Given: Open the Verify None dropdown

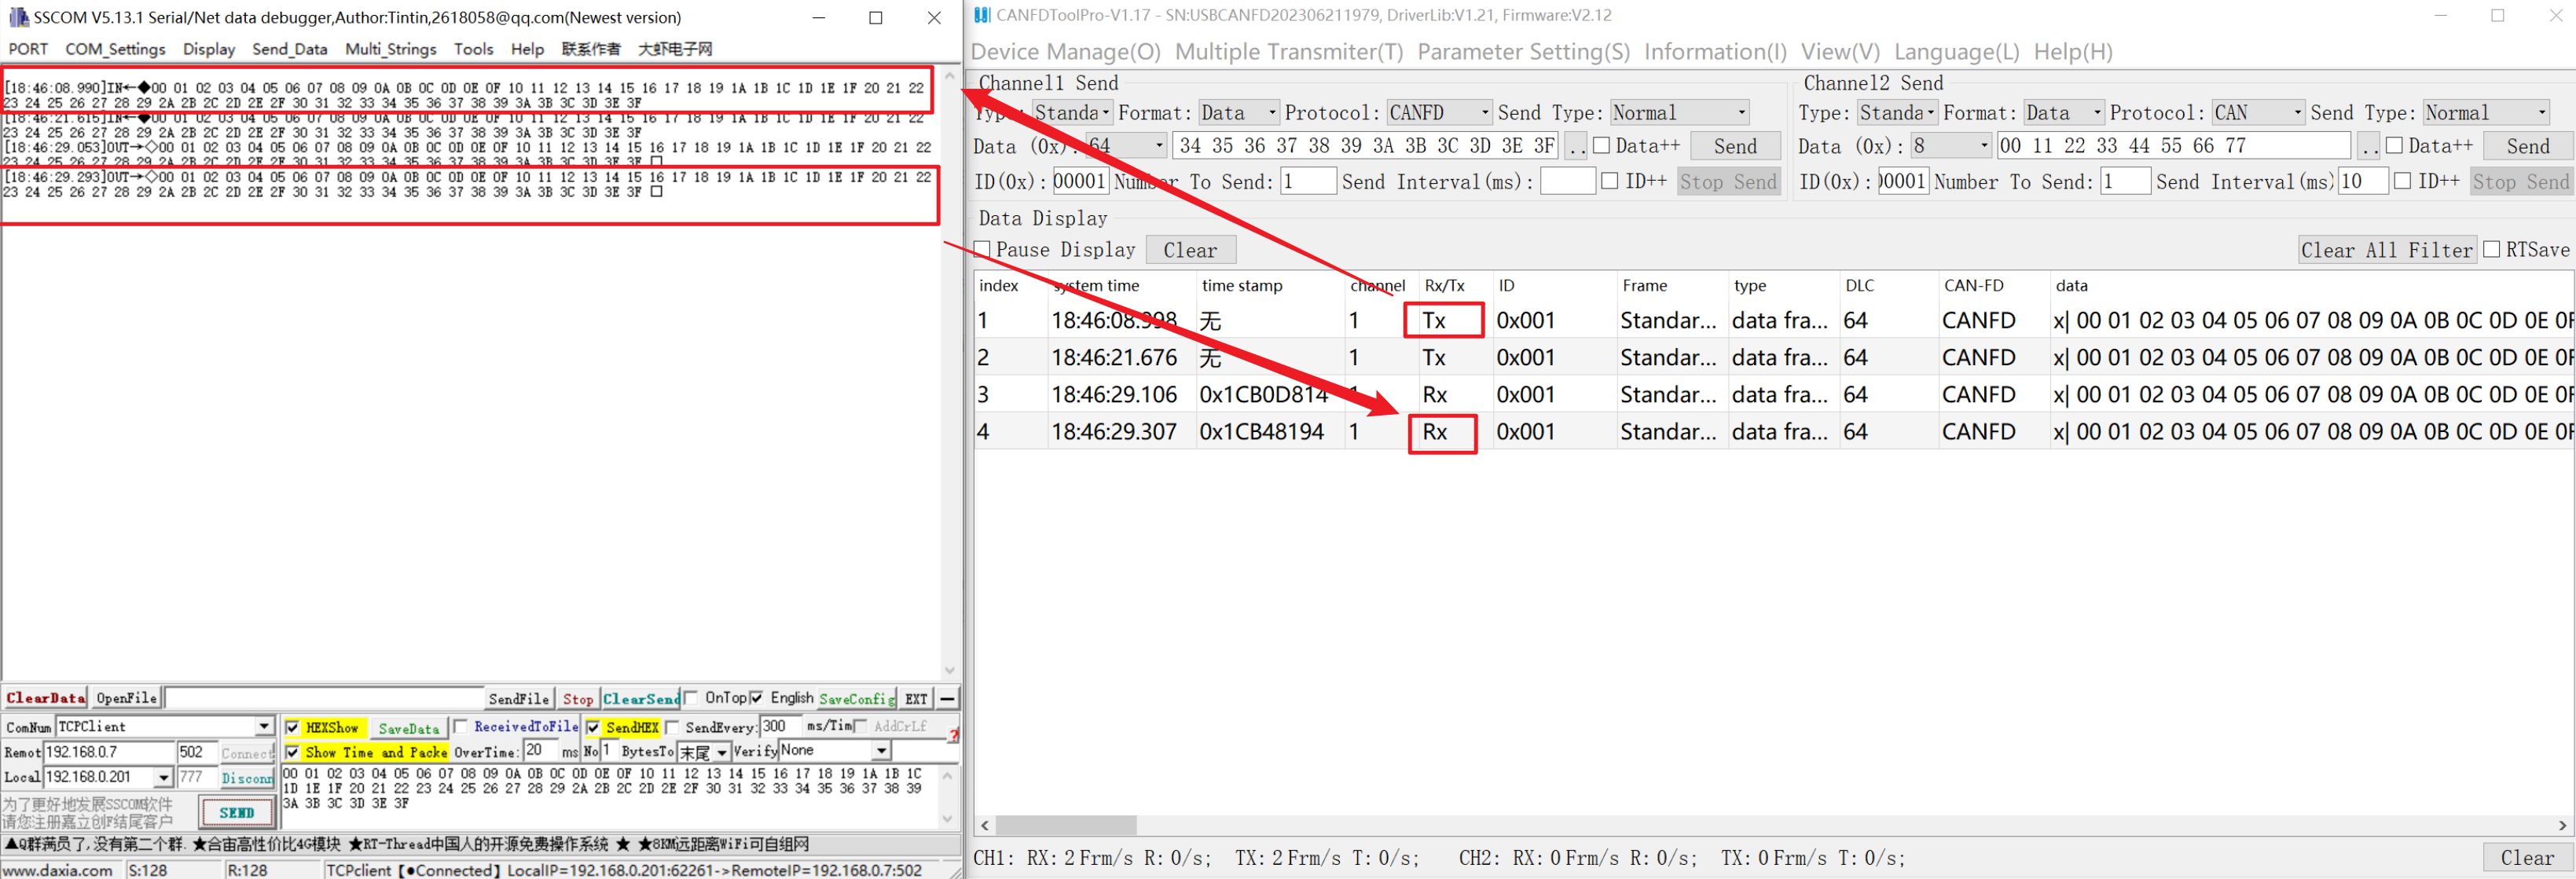Looking at the screenshot, I should (881, 751).
